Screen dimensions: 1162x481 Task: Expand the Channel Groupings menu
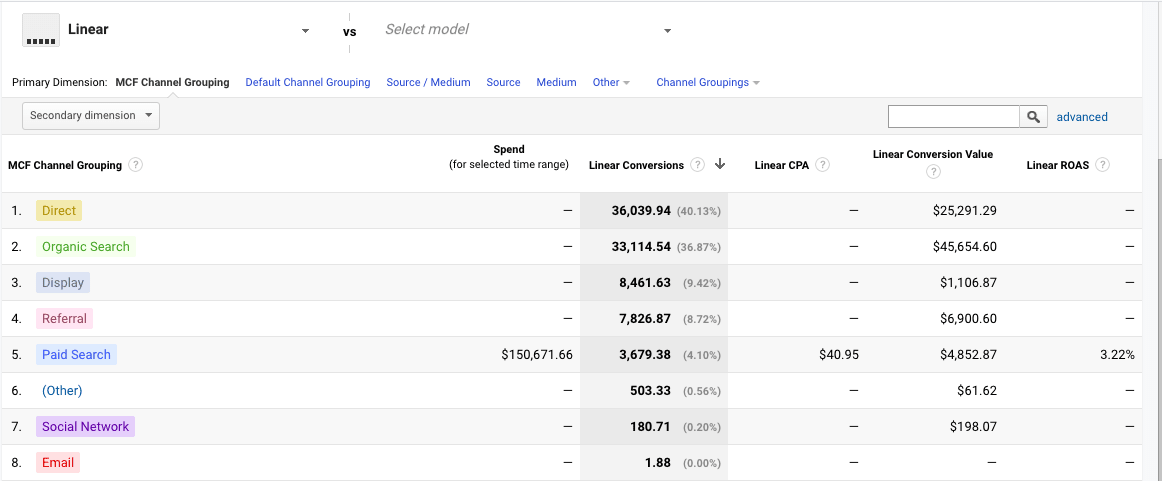[x=708, y=82]
